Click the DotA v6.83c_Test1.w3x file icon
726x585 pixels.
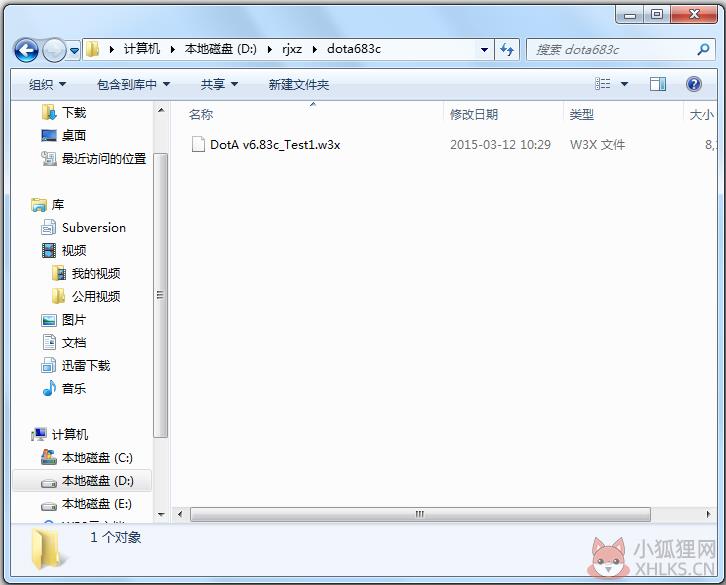pyautogui.click(x=198, y=144)
